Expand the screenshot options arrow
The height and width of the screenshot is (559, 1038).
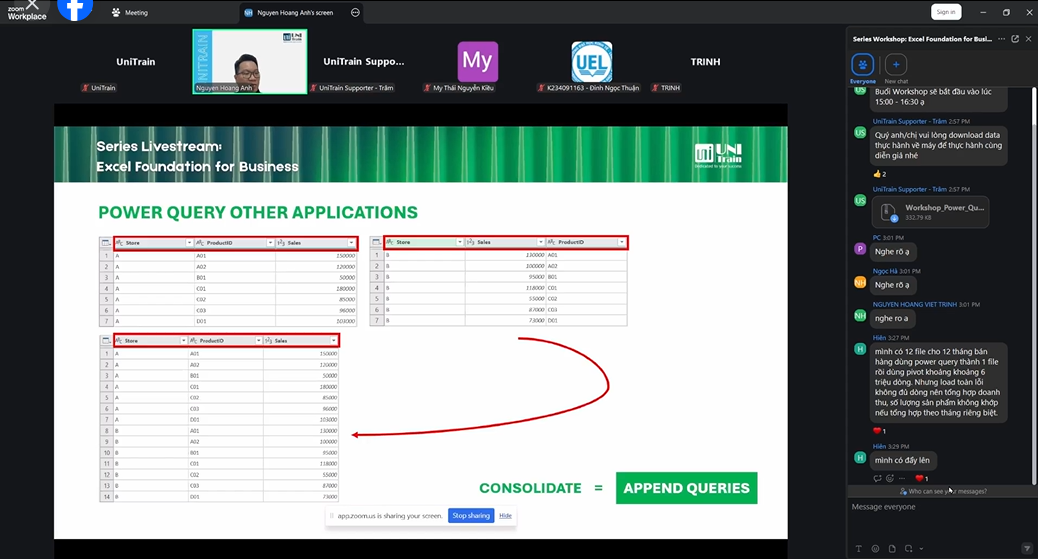pos(921,548)
